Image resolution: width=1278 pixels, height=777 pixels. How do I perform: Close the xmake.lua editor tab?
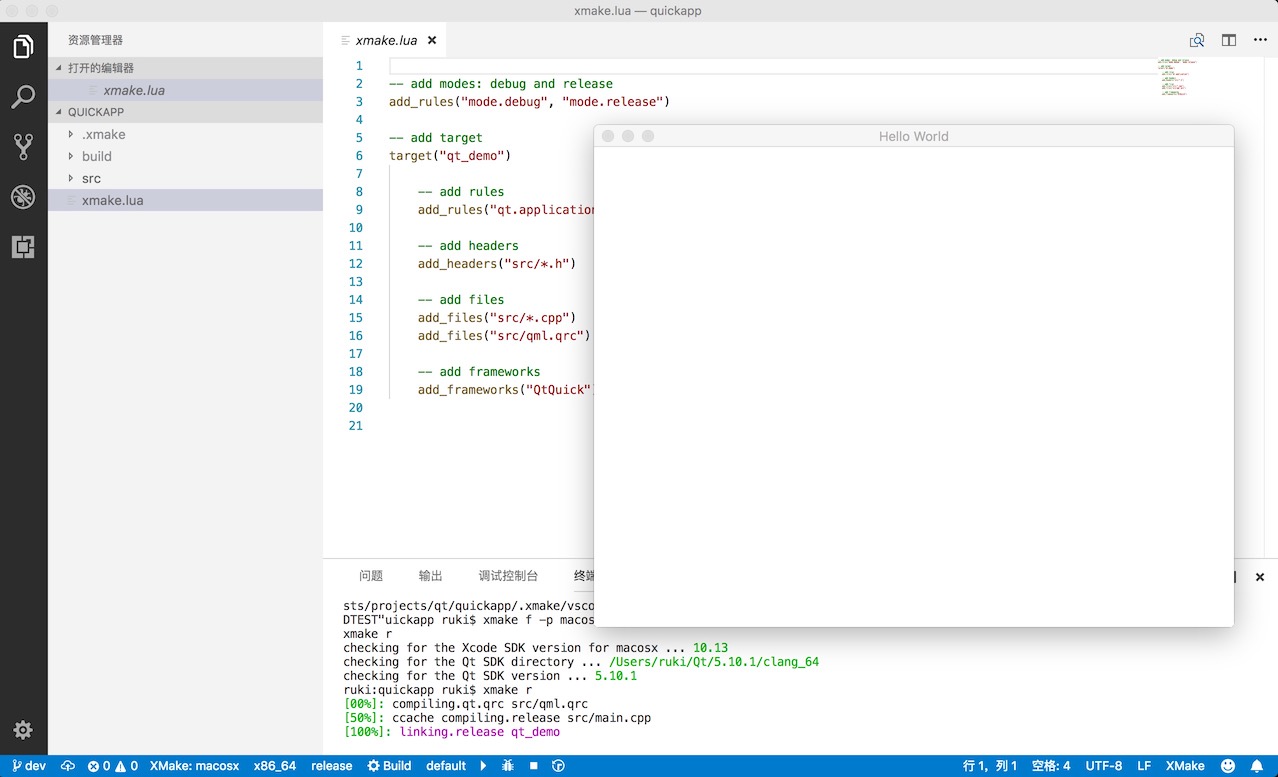click(x=432, y=41)
